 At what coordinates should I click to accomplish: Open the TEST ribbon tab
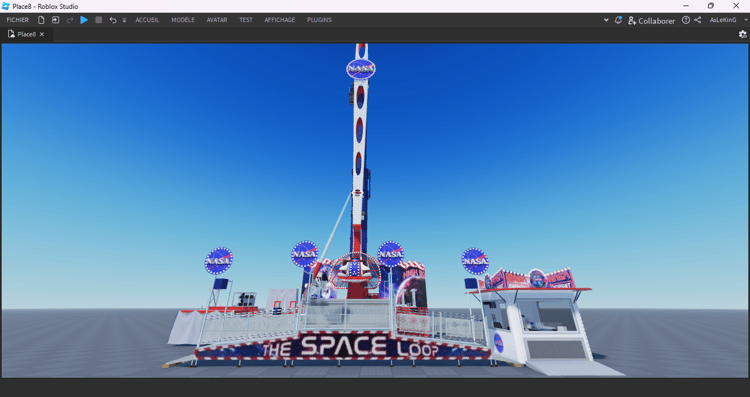246,20
